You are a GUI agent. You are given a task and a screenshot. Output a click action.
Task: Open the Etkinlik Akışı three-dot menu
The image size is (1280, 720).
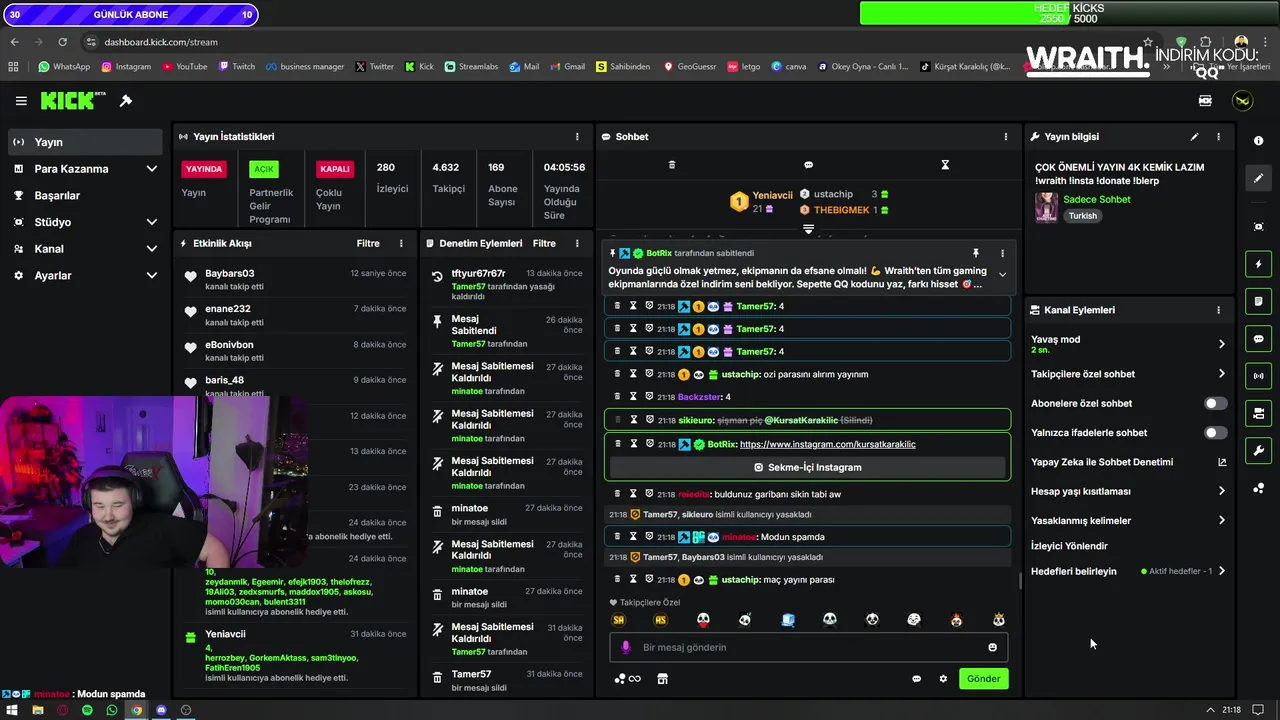pos(401,243)
